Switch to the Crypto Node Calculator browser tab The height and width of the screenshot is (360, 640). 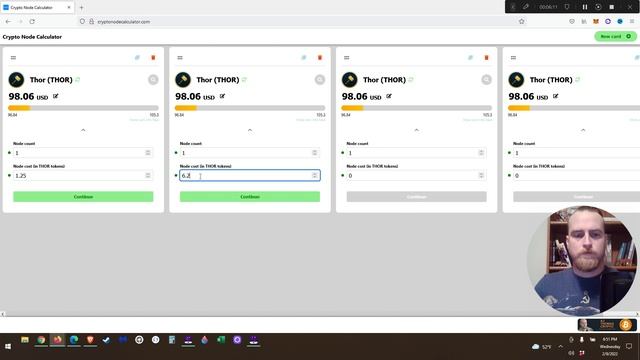[37, 7]
